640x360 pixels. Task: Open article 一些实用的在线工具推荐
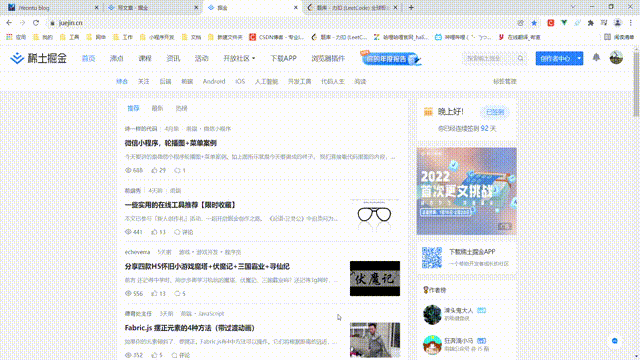point(180,205)
